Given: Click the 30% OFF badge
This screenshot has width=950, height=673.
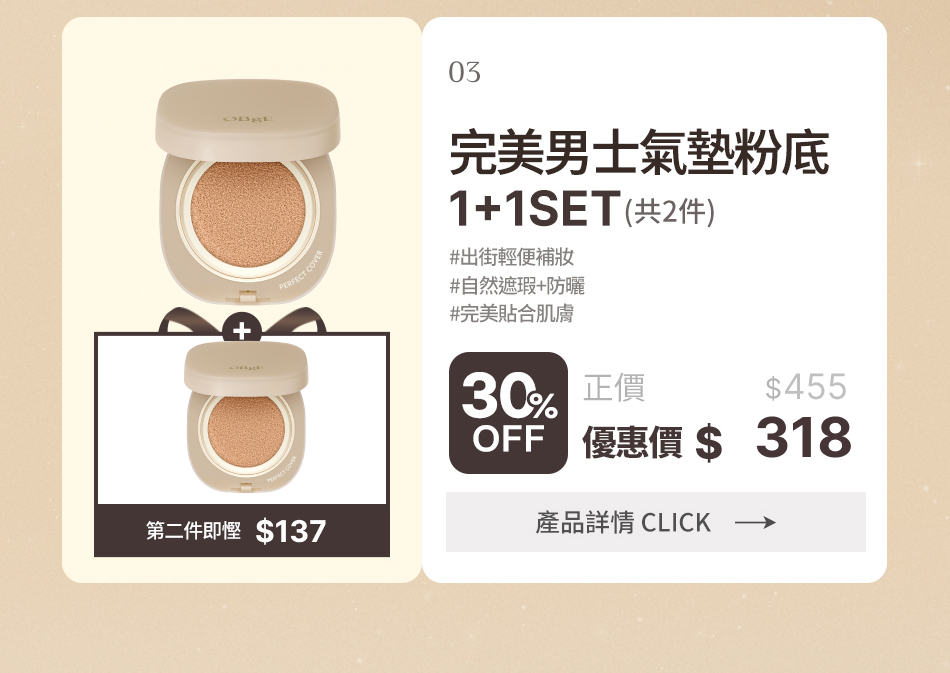Looking at the screenshot, I should pyautogui.click(x=508, y=413).
